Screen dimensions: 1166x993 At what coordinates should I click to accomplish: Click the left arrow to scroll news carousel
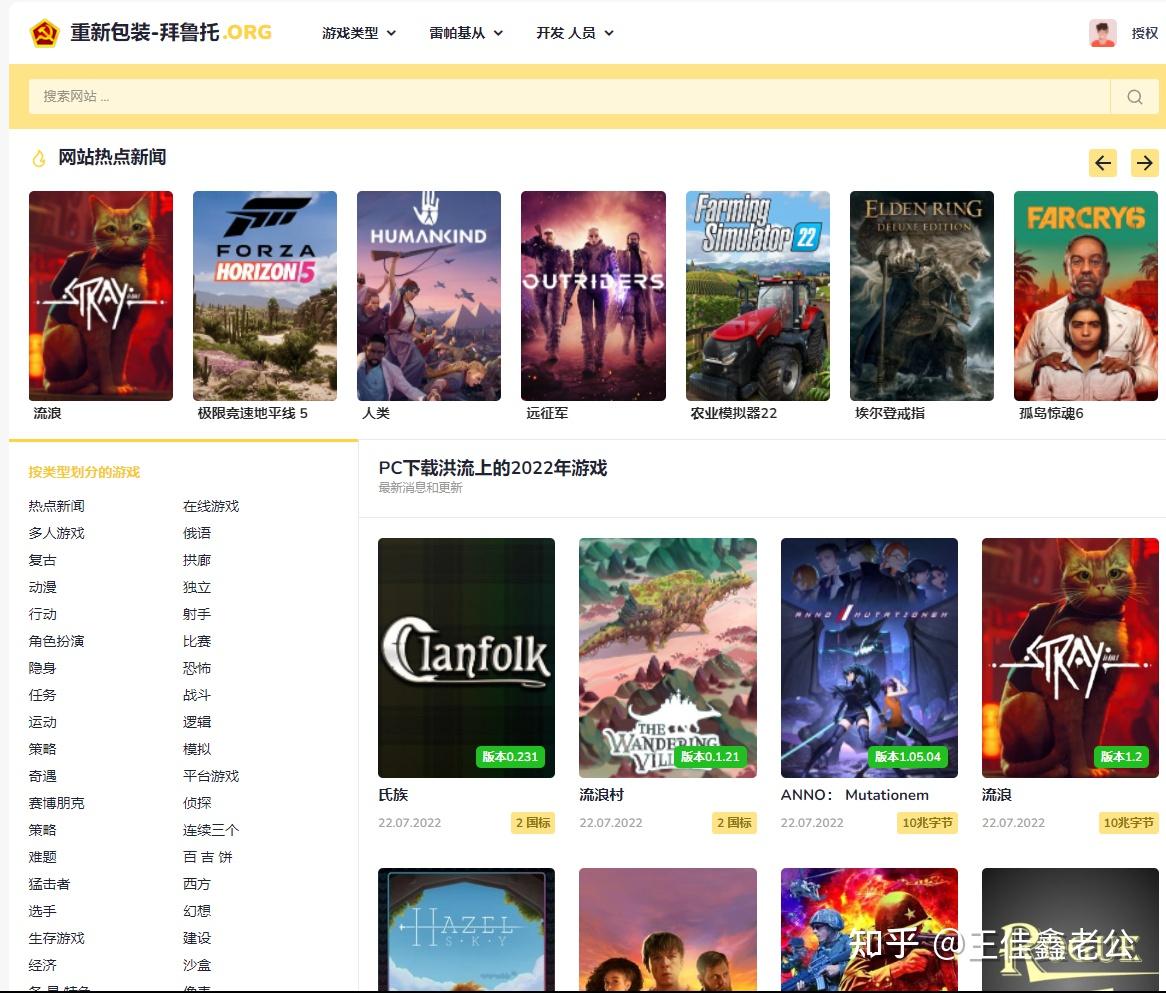(1102, 162)
